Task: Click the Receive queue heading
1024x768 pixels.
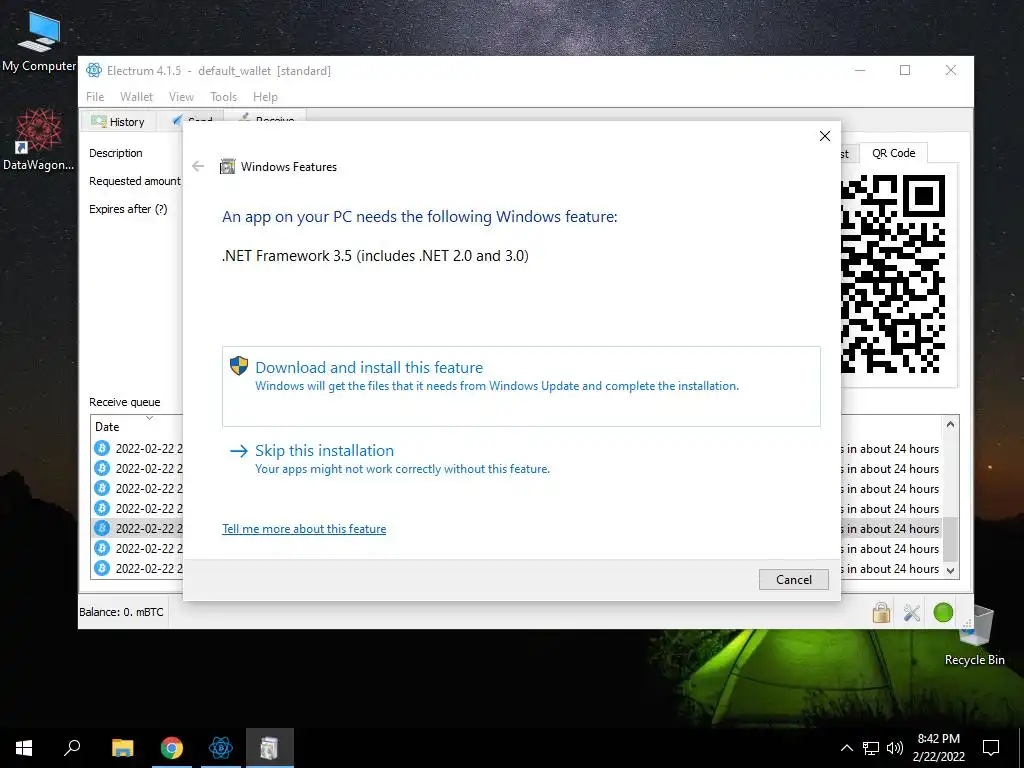Action: tap(125, 402)
